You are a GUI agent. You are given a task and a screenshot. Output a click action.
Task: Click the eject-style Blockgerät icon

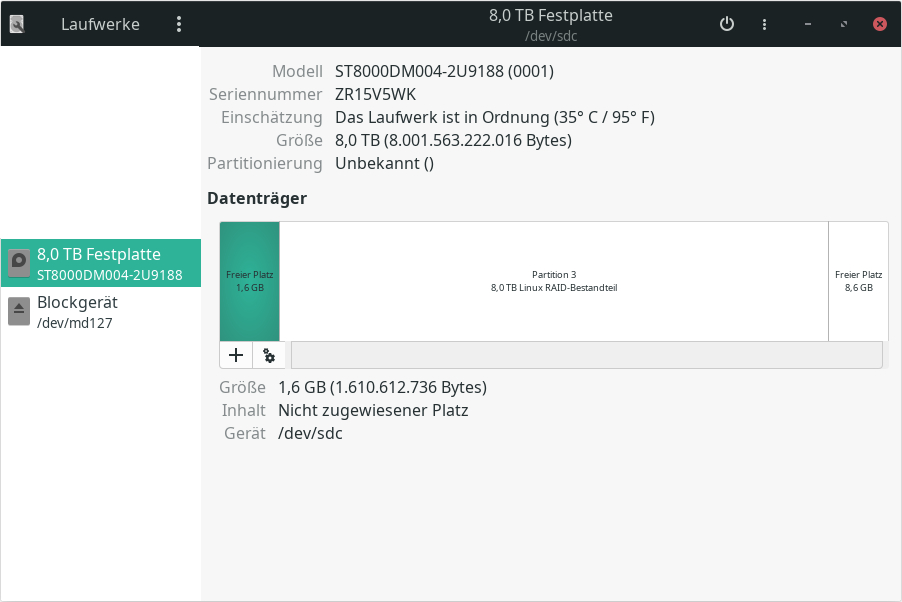click(x=19, y=311)
